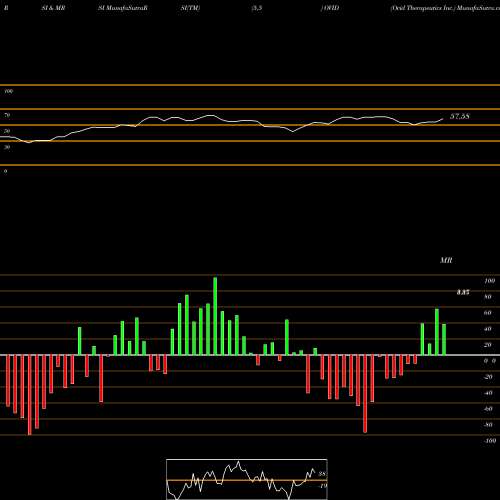Click the bold MR value beside the 80 label
Viewport: 500px width, 500px height.
[463, 293]
